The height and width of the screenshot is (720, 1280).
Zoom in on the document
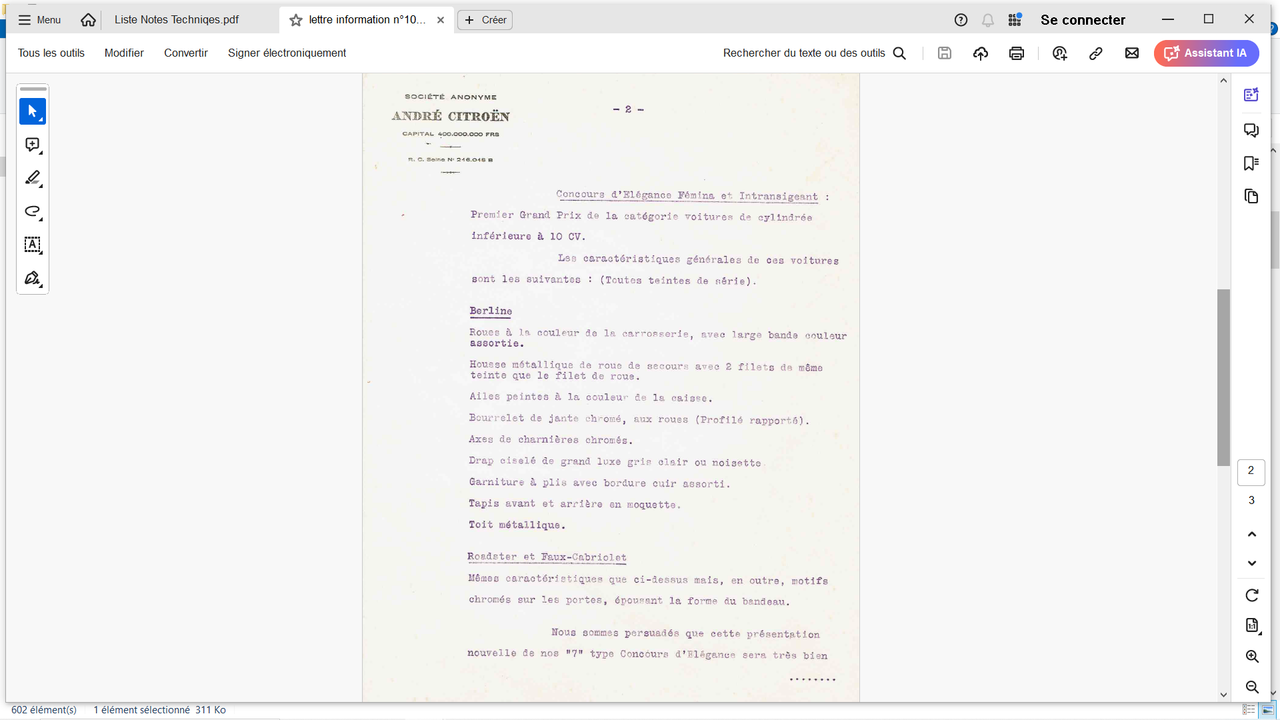click(1252, 657)
